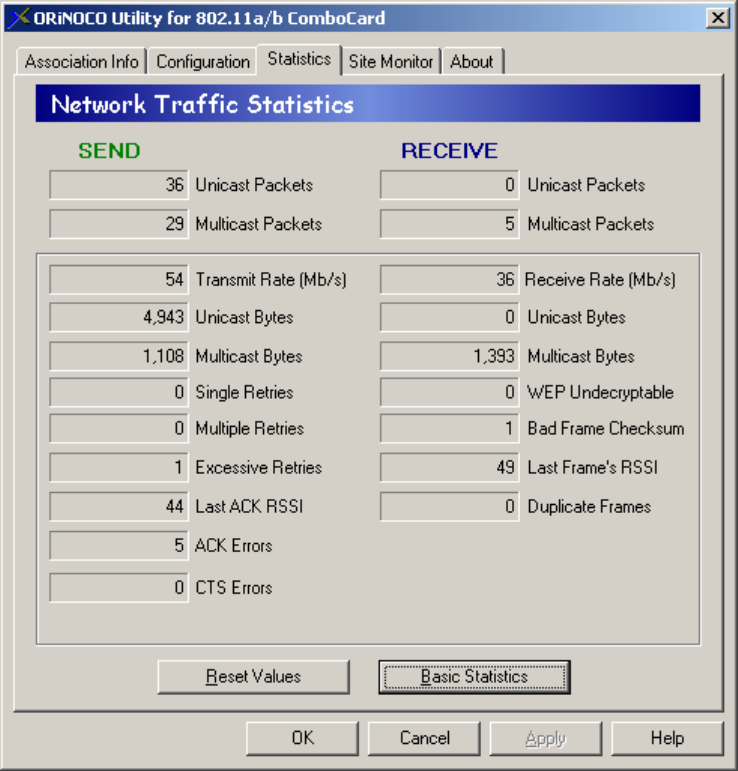Click the Last ACK RSSI label
Viewport: 738px width, 771px height.
point(249,506)
